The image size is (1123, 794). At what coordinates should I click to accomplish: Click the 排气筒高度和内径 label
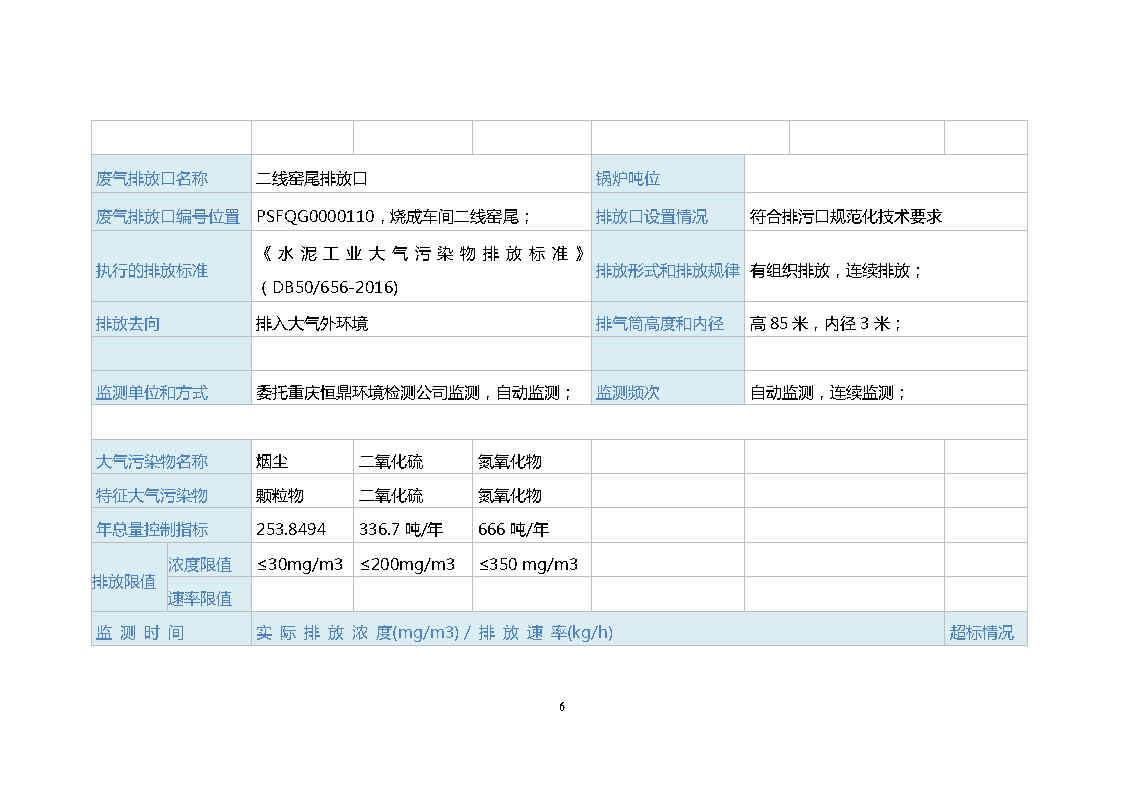pos(660,324)
